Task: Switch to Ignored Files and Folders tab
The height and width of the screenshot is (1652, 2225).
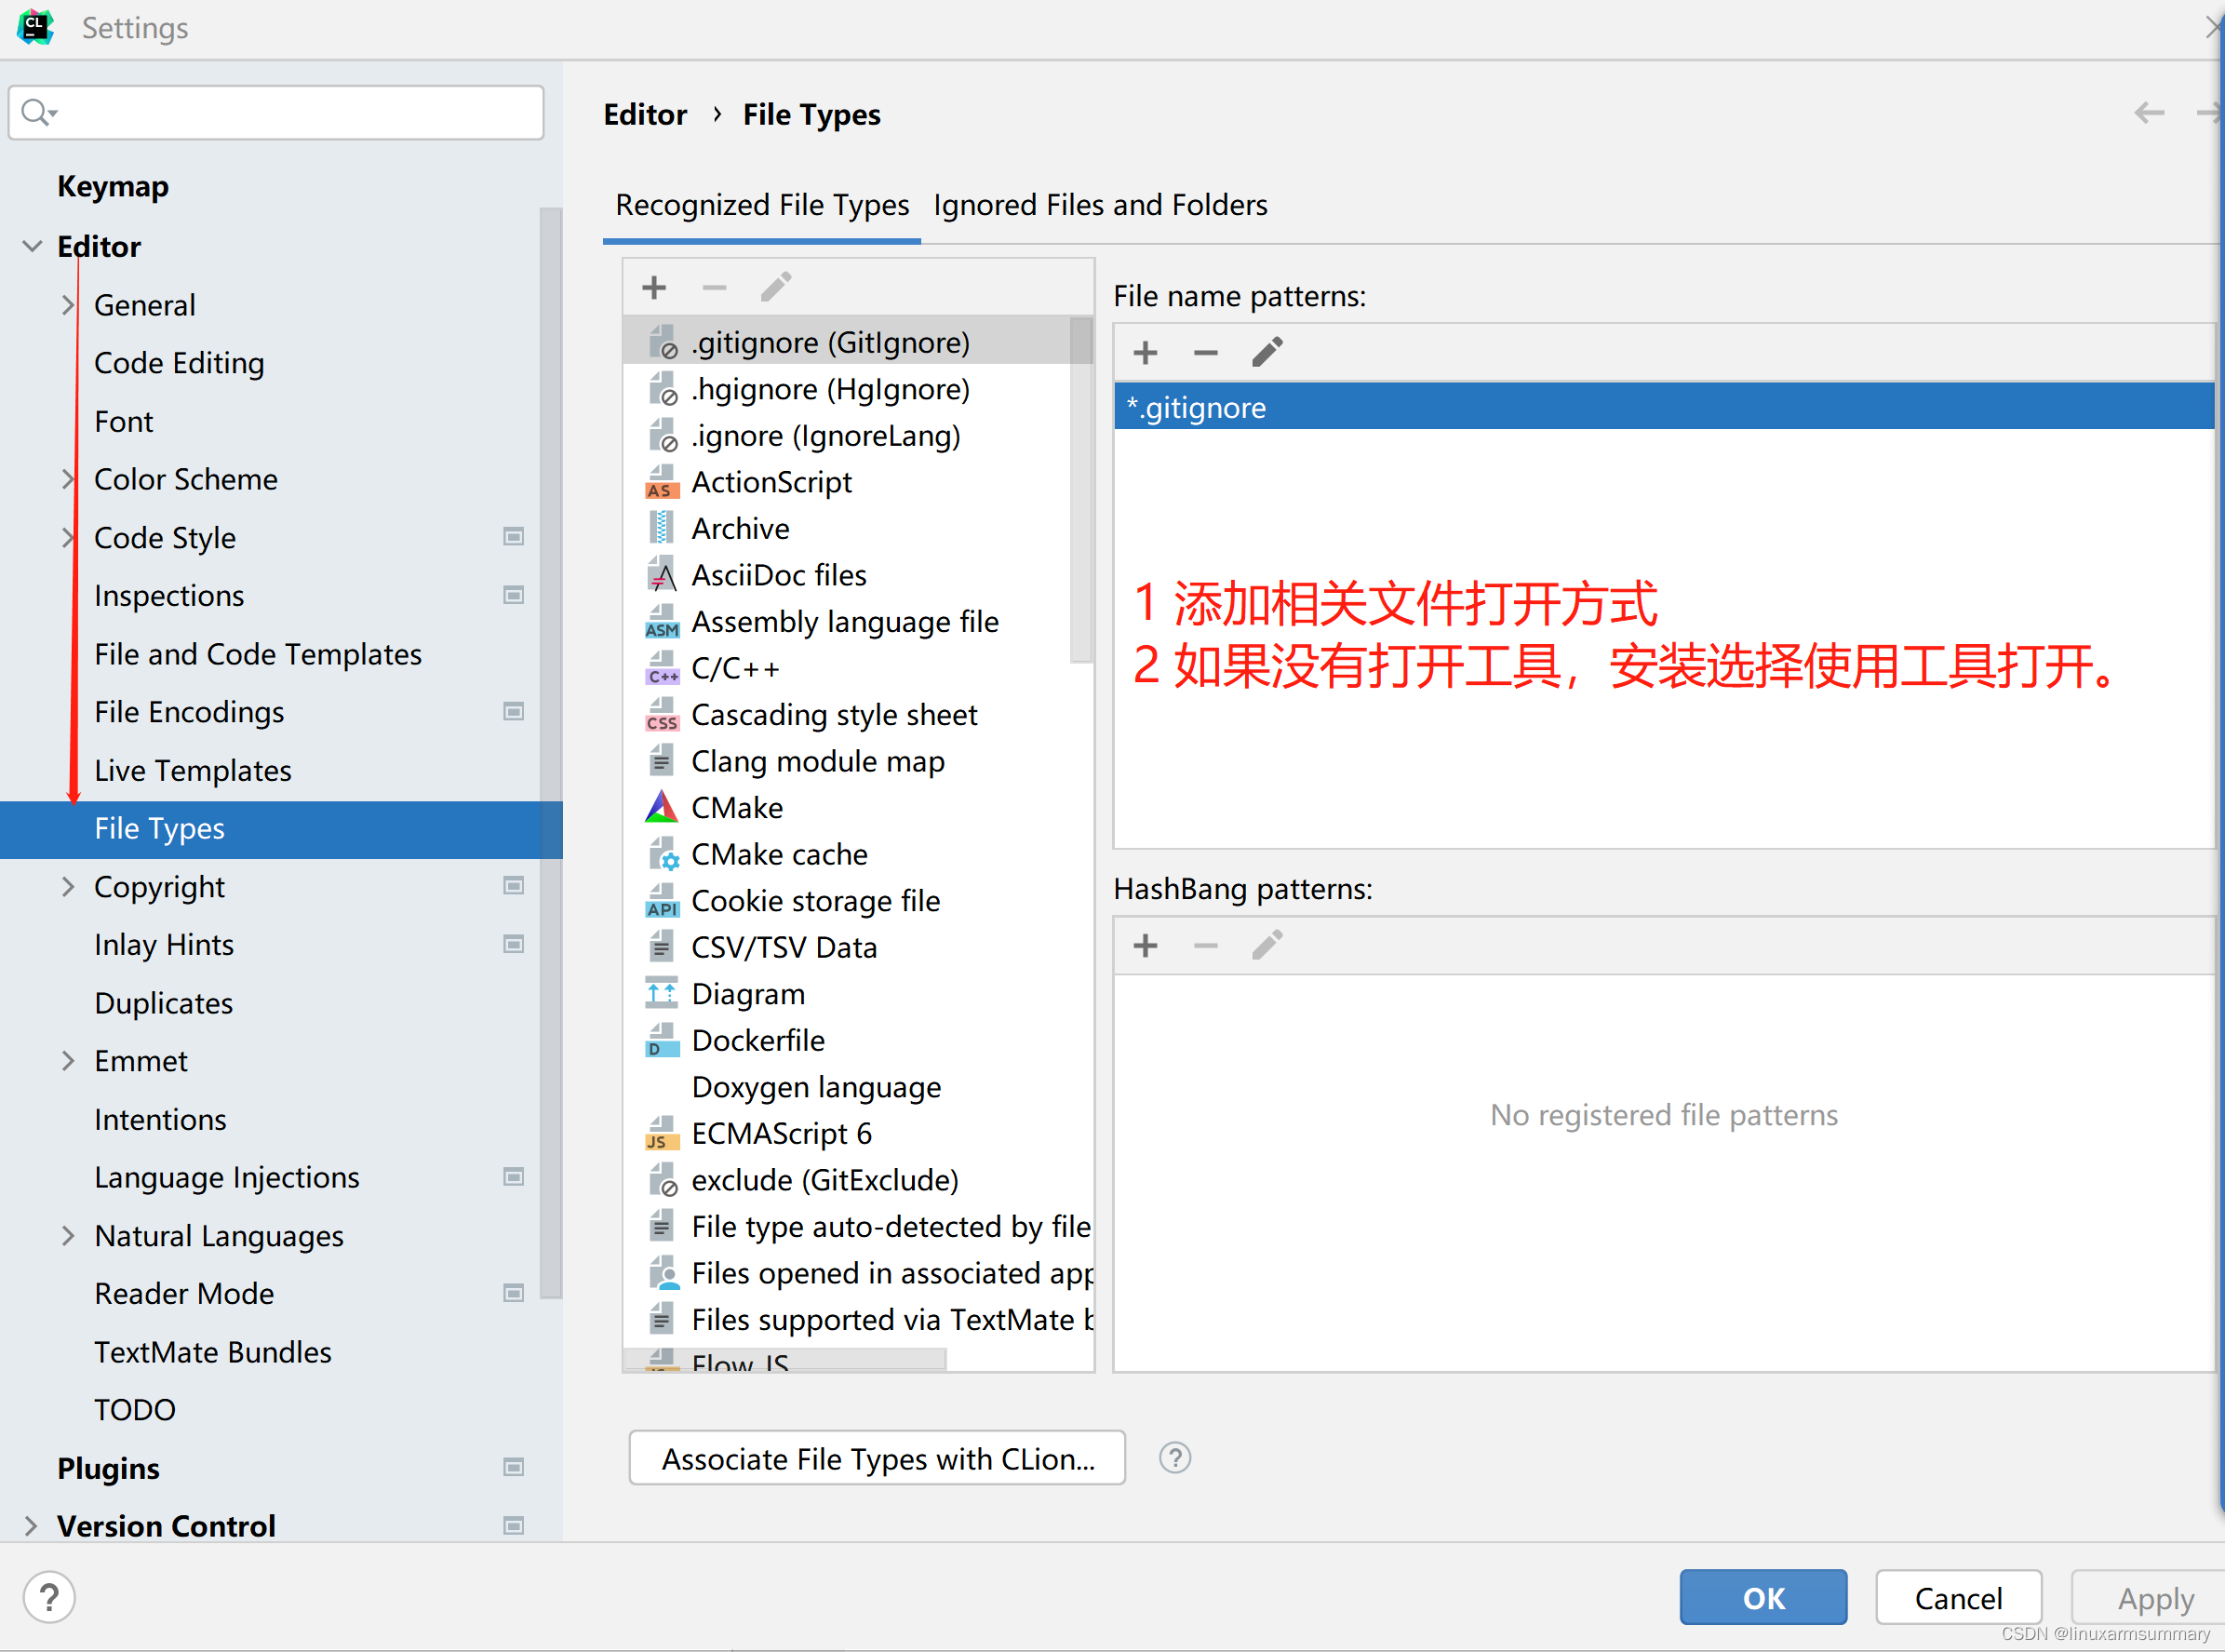Action: point(1100,205)
